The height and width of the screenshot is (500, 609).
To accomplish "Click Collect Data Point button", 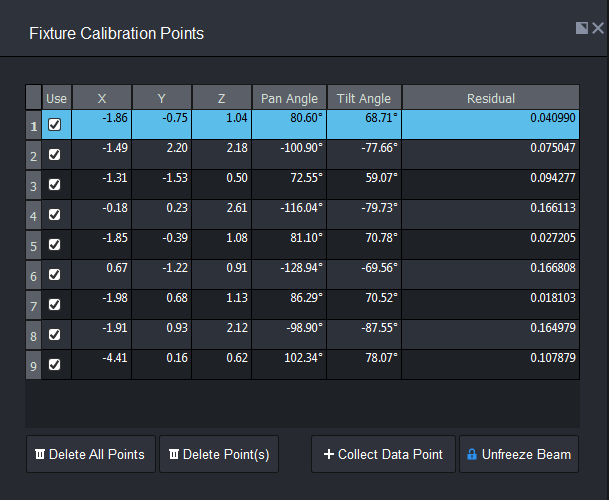I will click(383, 454).
